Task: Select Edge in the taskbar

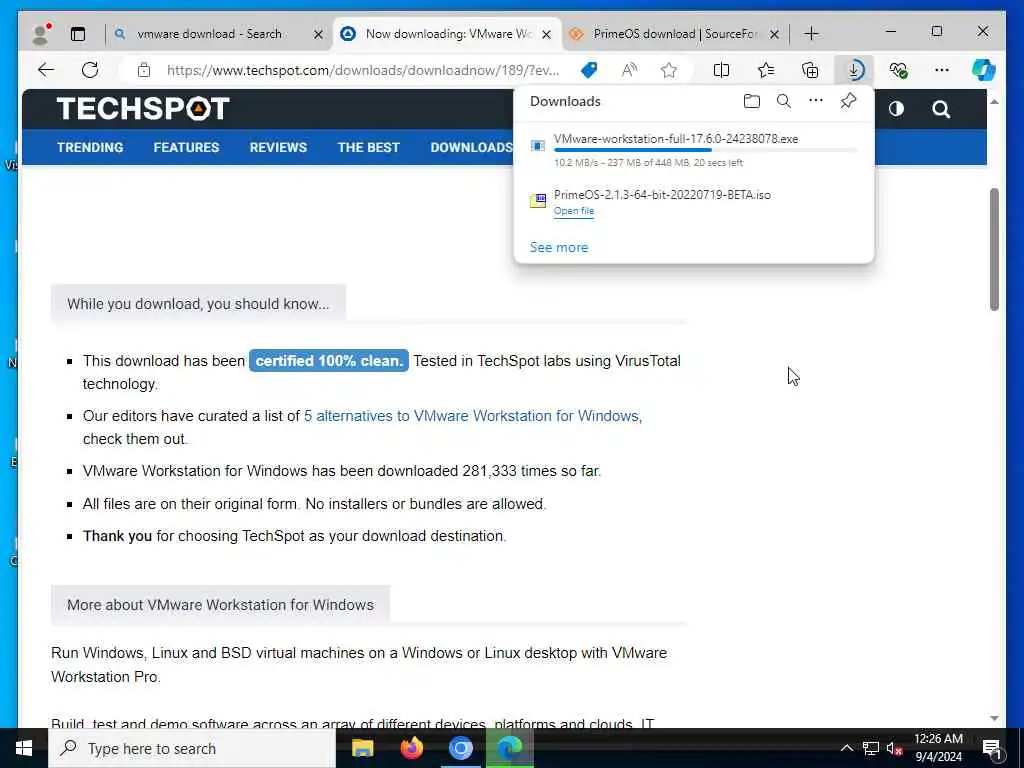Action: coord(510,748)
